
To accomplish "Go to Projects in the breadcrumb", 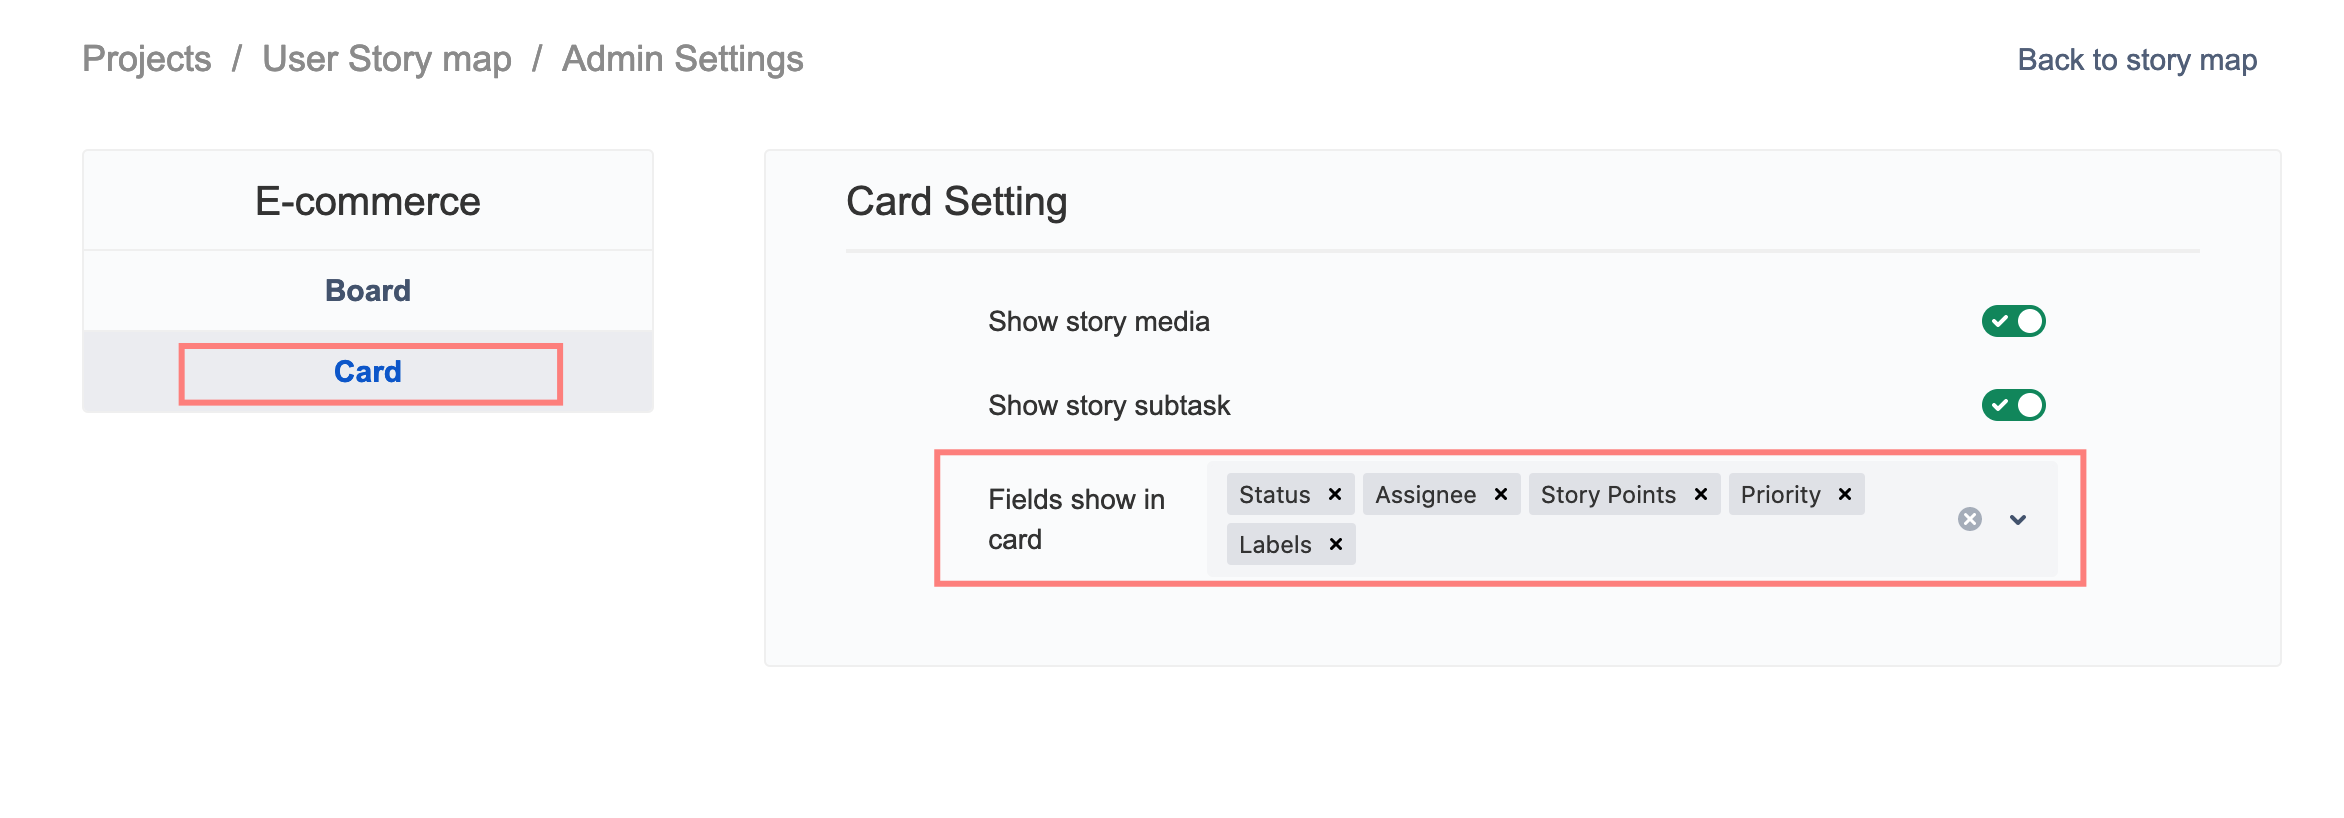I will point(147,59).
